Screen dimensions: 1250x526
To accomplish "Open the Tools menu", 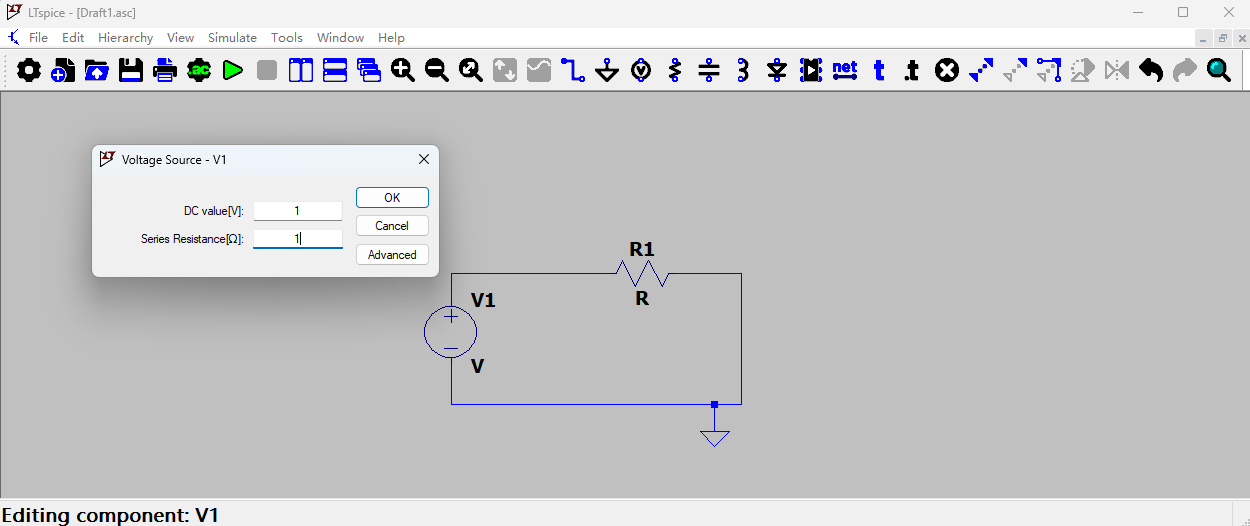I will click(x=287, y=37).
